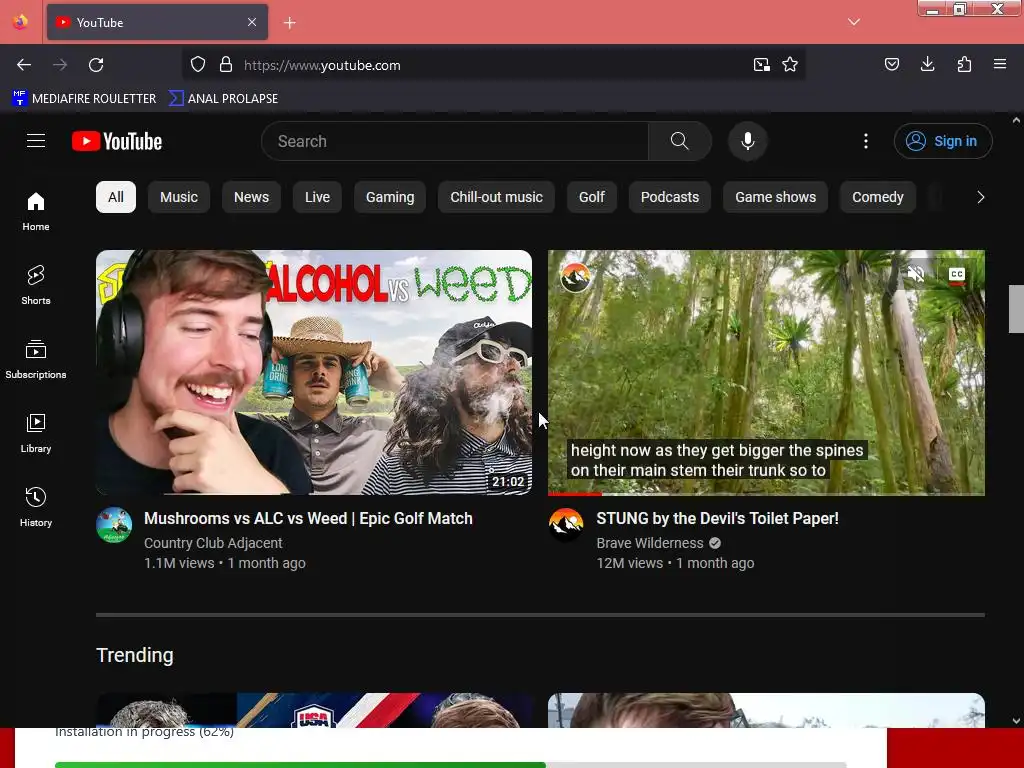Click the 21:02 duration badge

click(508, 482)
